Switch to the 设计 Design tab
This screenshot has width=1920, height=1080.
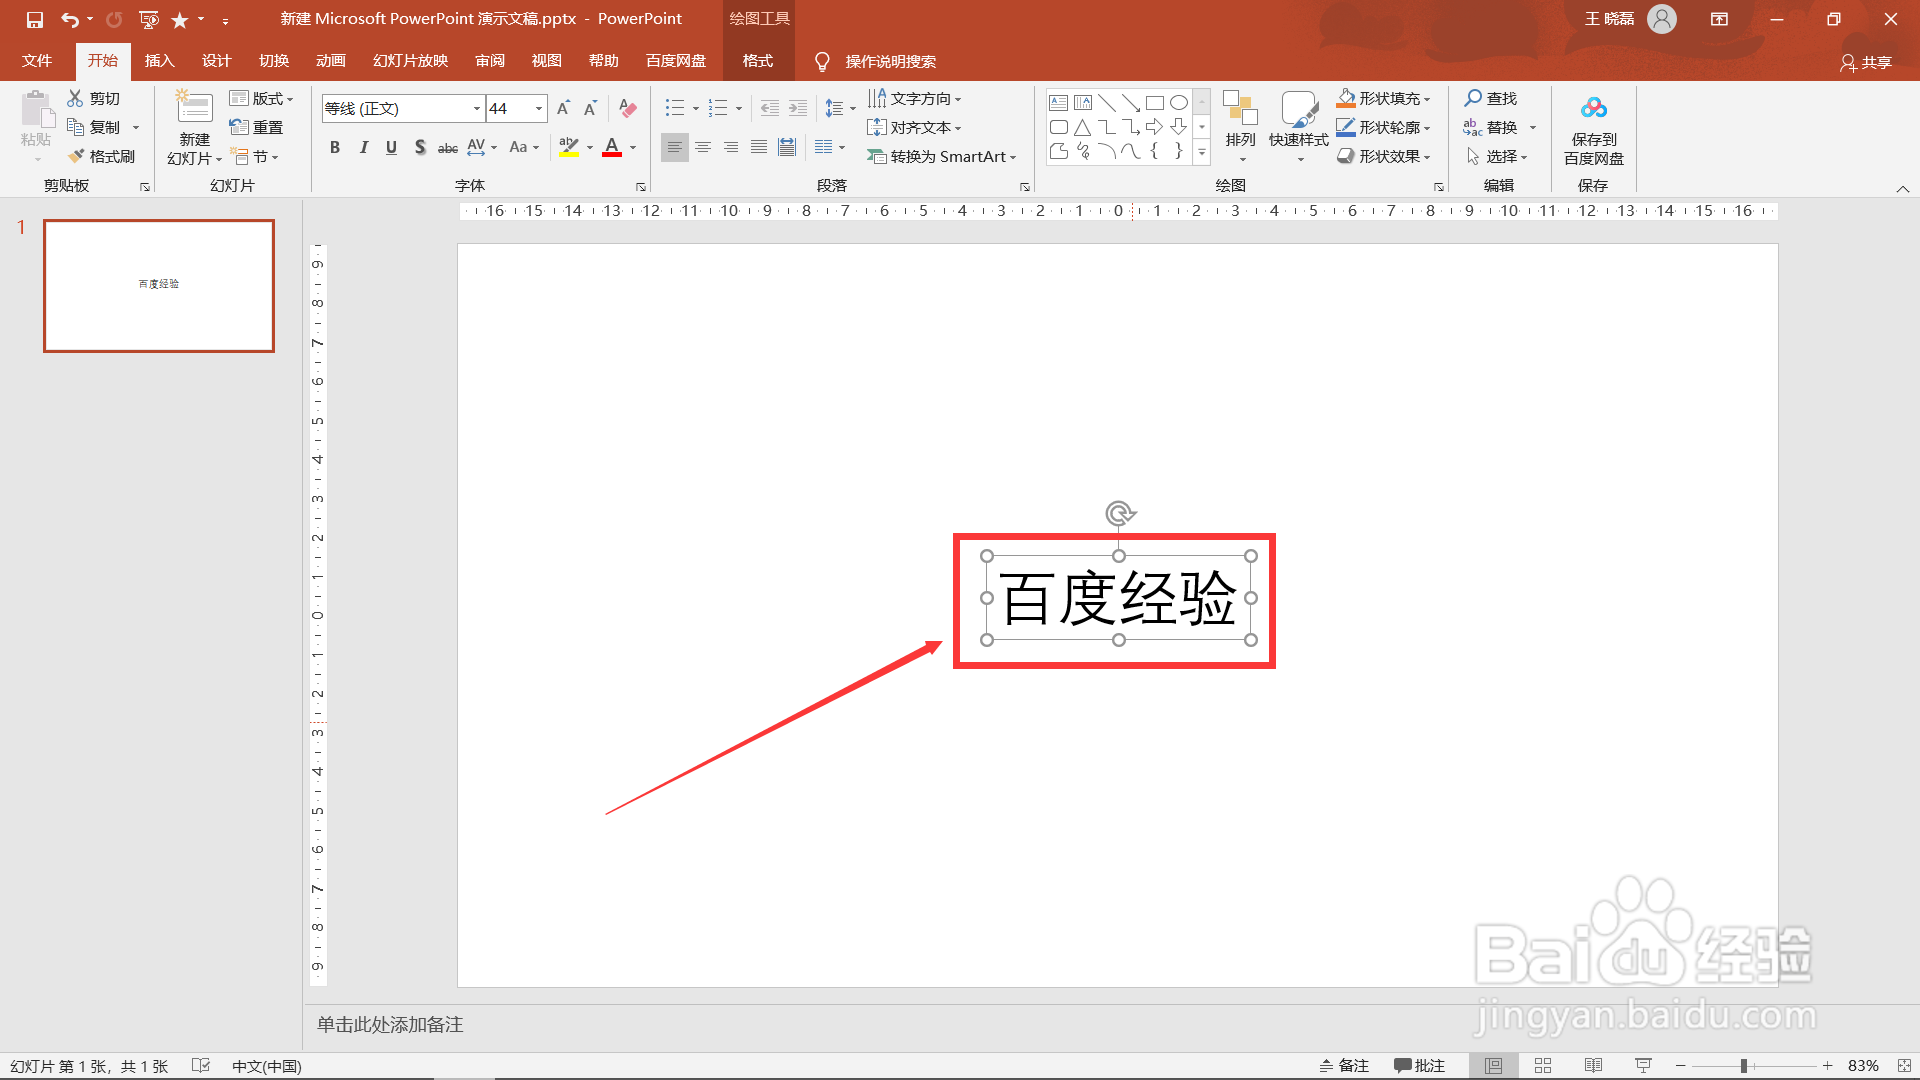pyautogui.click(x=216, y=61)
